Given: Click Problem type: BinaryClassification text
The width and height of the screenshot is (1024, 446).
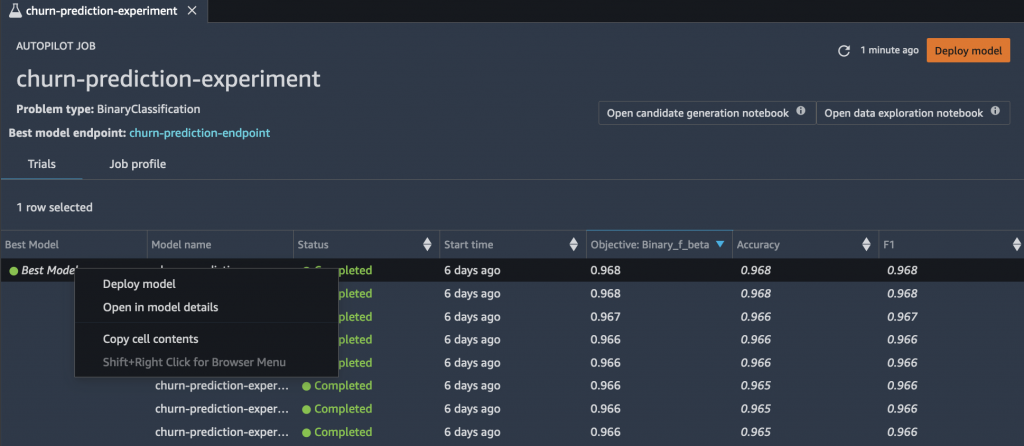Looking at the screenshot, I should tap(108, 109).
